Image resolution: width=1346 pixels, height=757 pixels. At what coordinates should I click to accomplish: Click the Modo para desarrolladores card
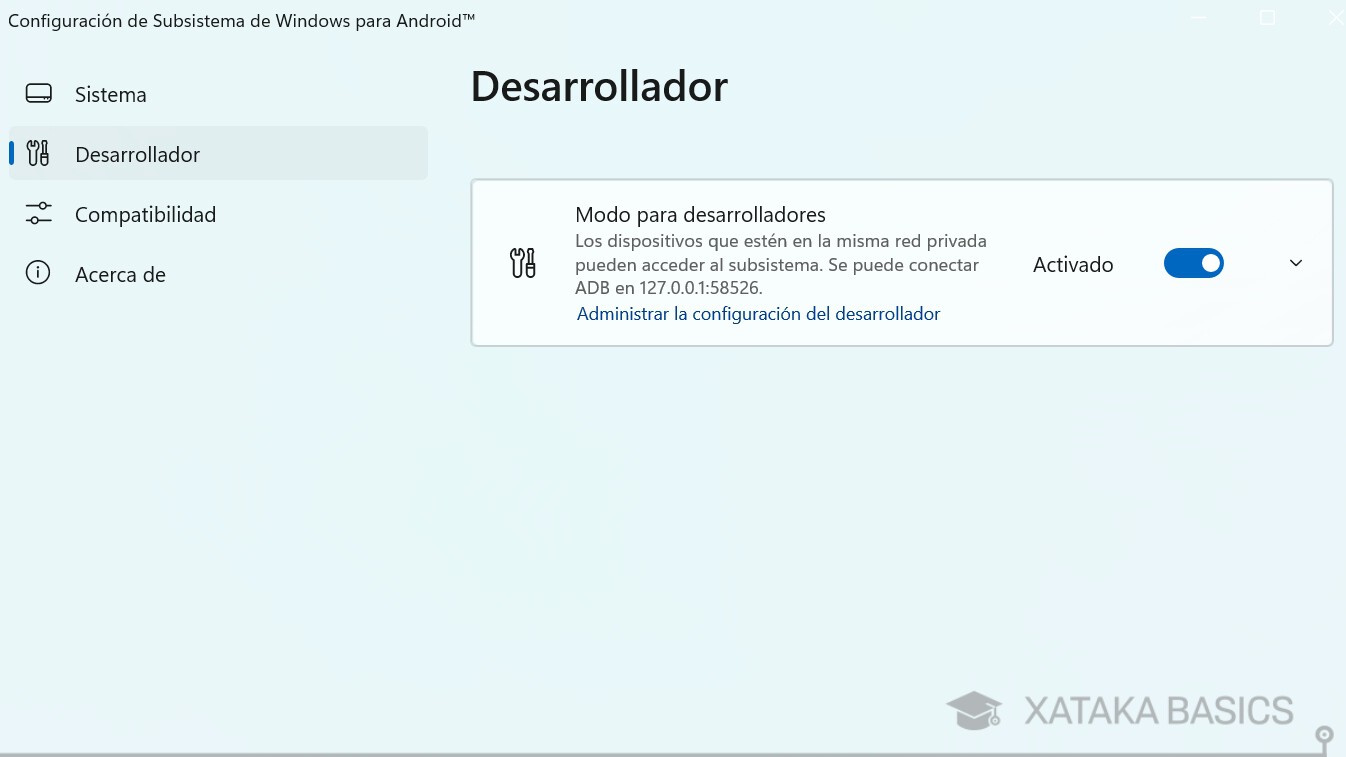(900, 262)
